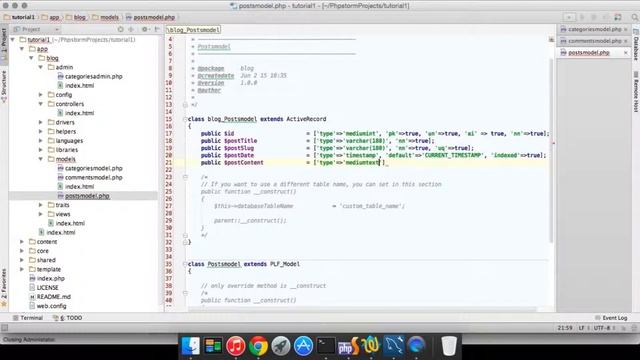Collapse the controllers folder
This screenshot has width=640, height=360.
[x=41, y=104]
